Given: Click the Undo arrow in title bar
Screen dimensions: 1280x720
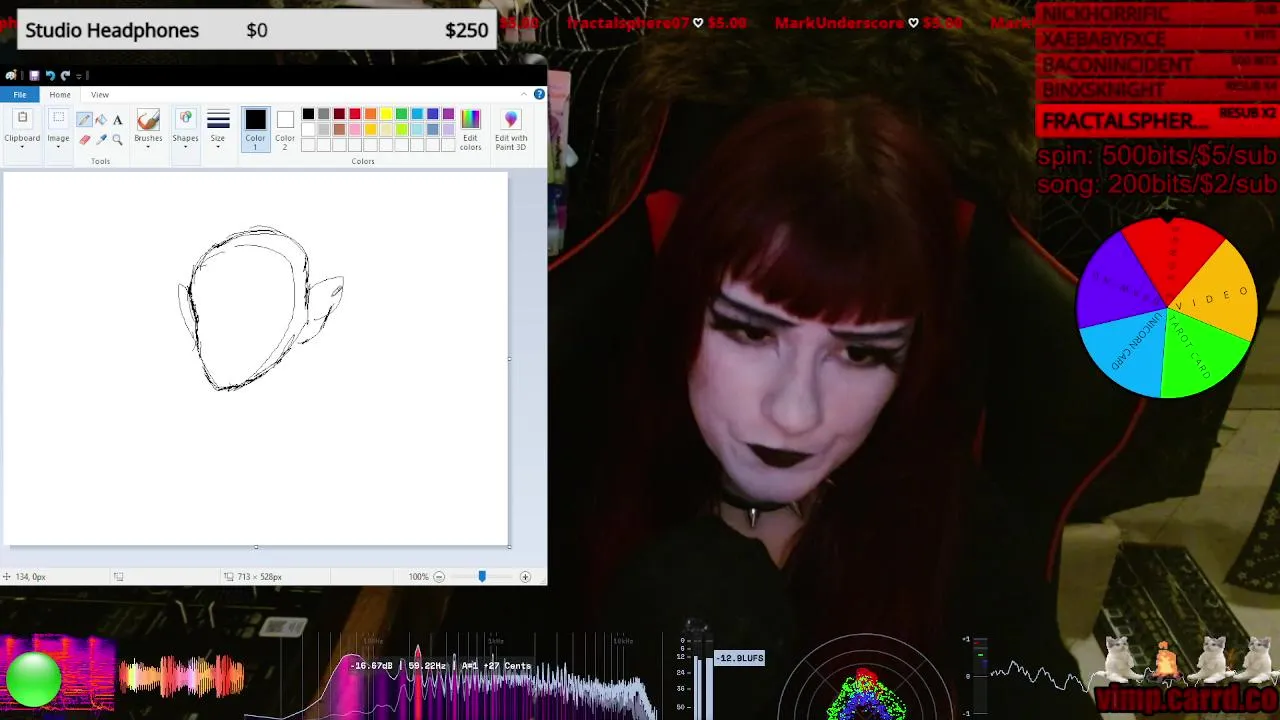Looking at the screenshot, I should coord(50,75).
